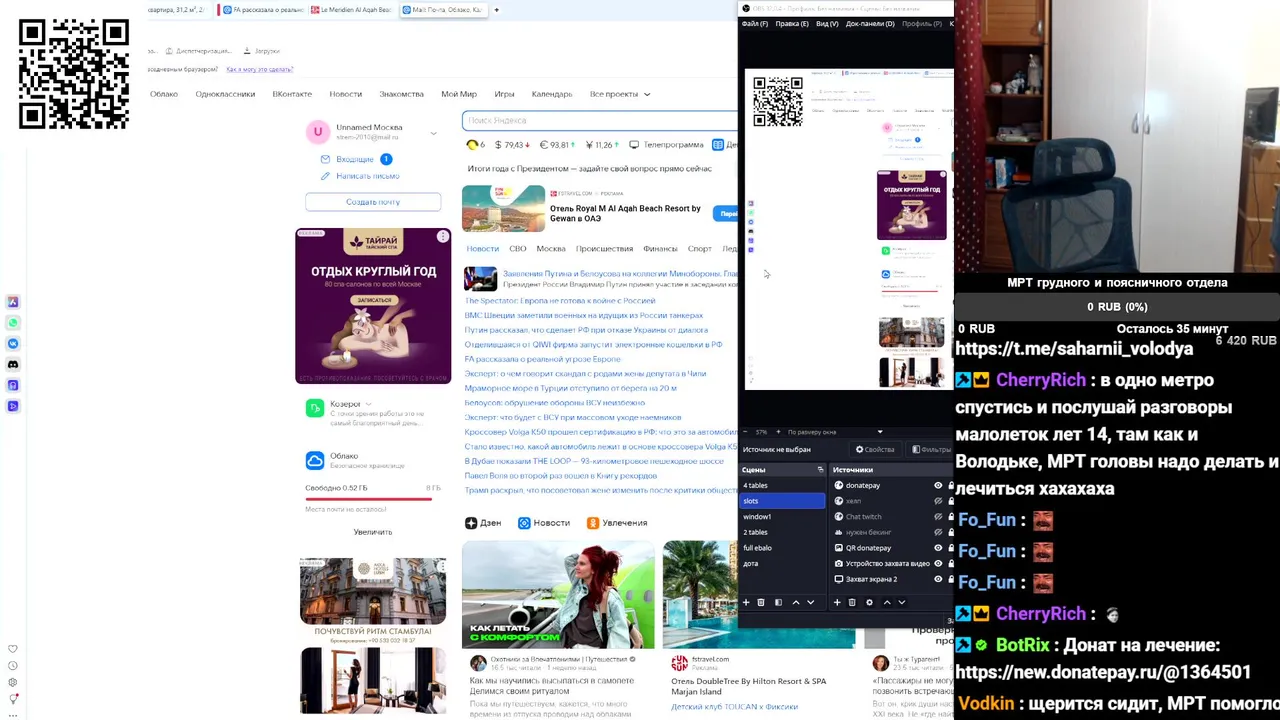1280x720 pixels.
Task: Open the Док-панели menu in OBS
Action: point(870,24)
